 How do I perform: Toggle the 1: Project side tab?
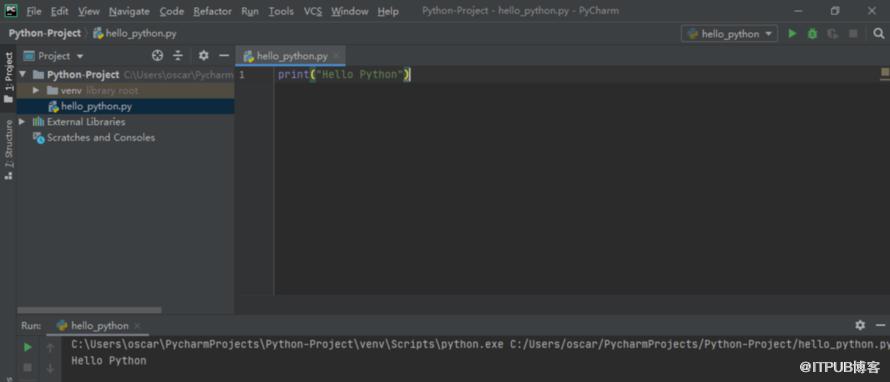pyautogui.click(x=8, y=78)
